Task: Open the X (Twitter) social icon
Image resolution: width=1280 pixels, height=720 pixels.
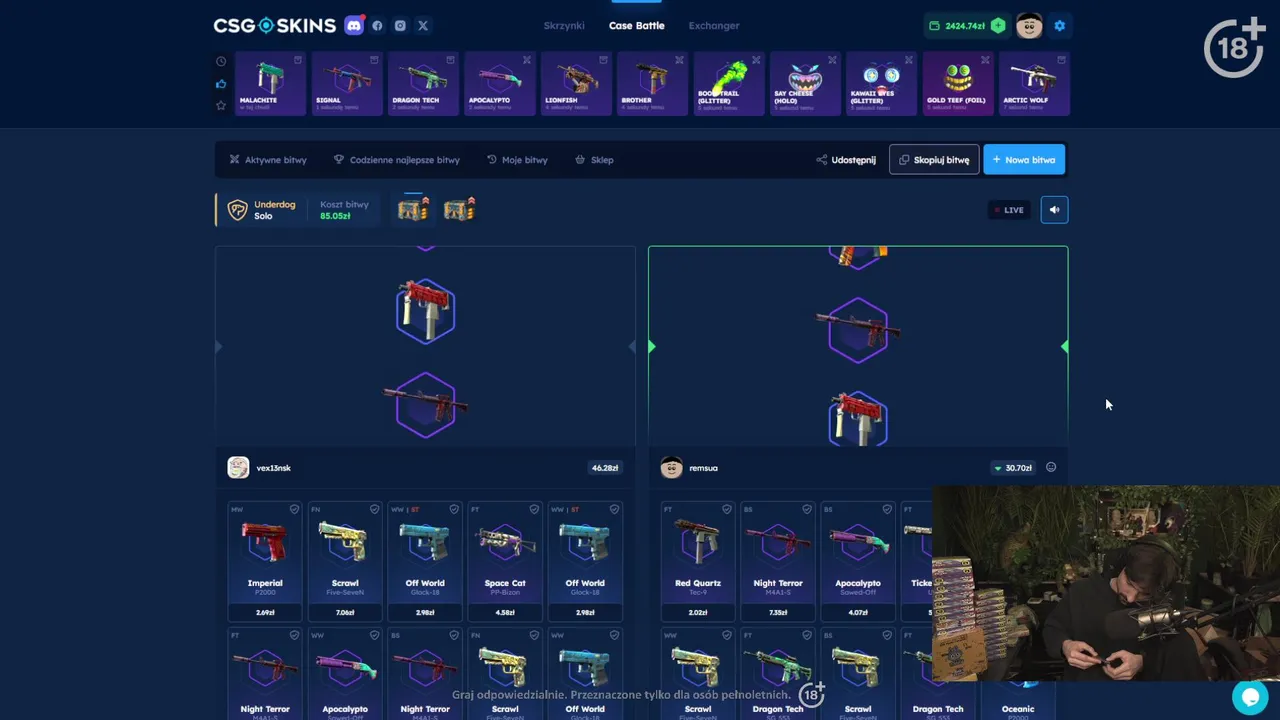Action: 423,26
